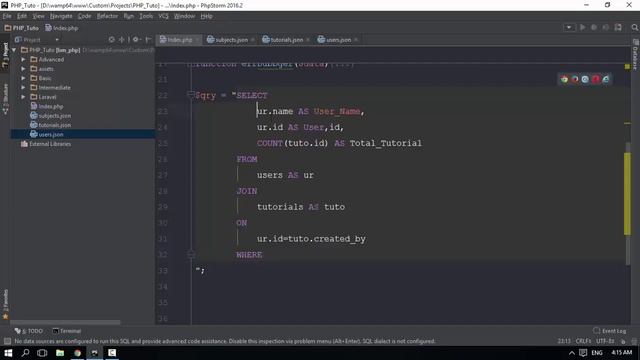Click CRLF line separator in status bar
The width and height of the screenshot is (640, 360).
click(583, 341)
